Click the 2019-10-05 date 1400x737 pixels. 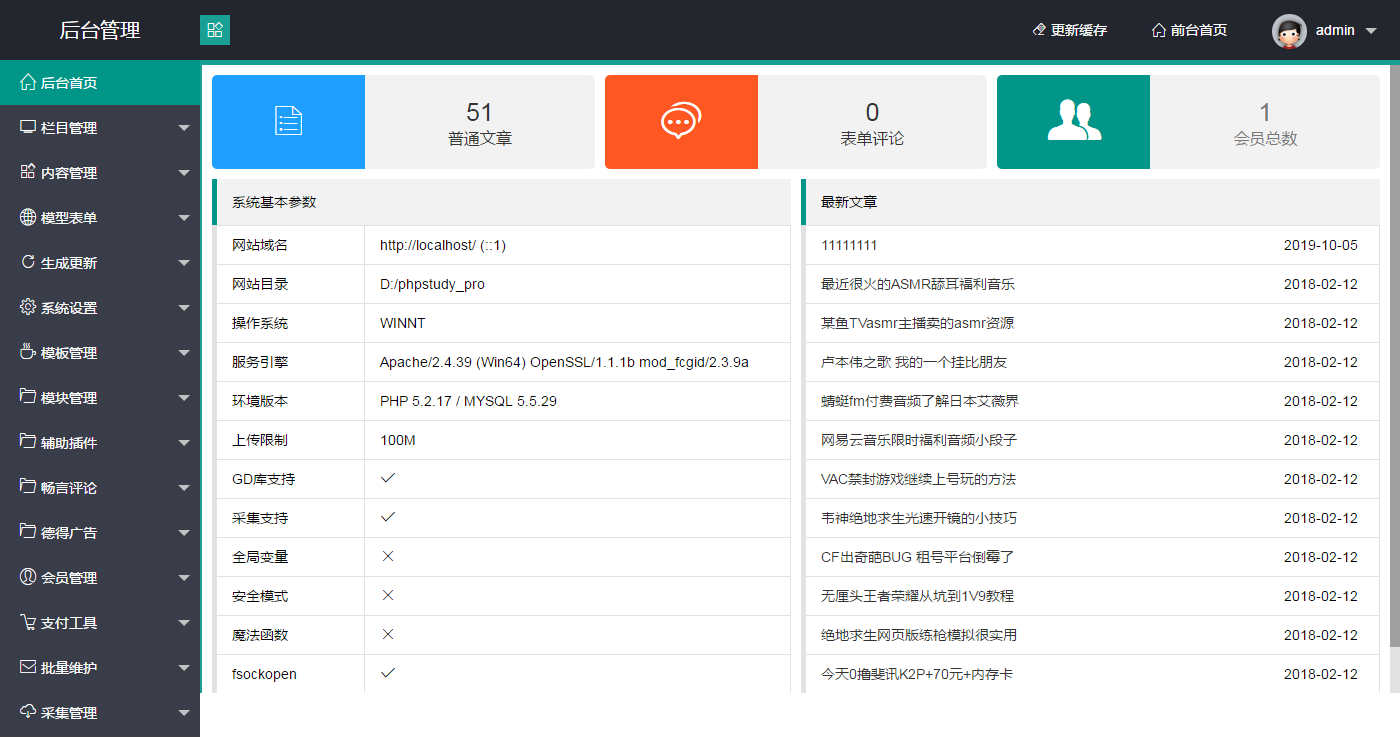click(x=1320, y=245)
